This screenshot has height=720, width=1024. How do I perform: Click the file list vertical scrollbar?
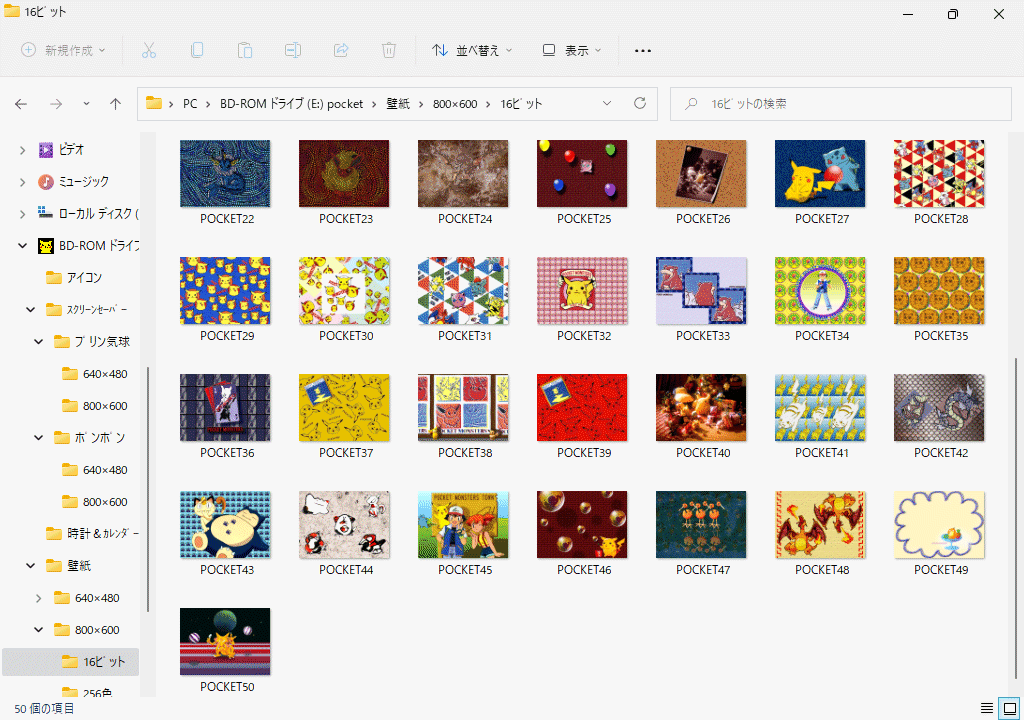(1015, 516)
